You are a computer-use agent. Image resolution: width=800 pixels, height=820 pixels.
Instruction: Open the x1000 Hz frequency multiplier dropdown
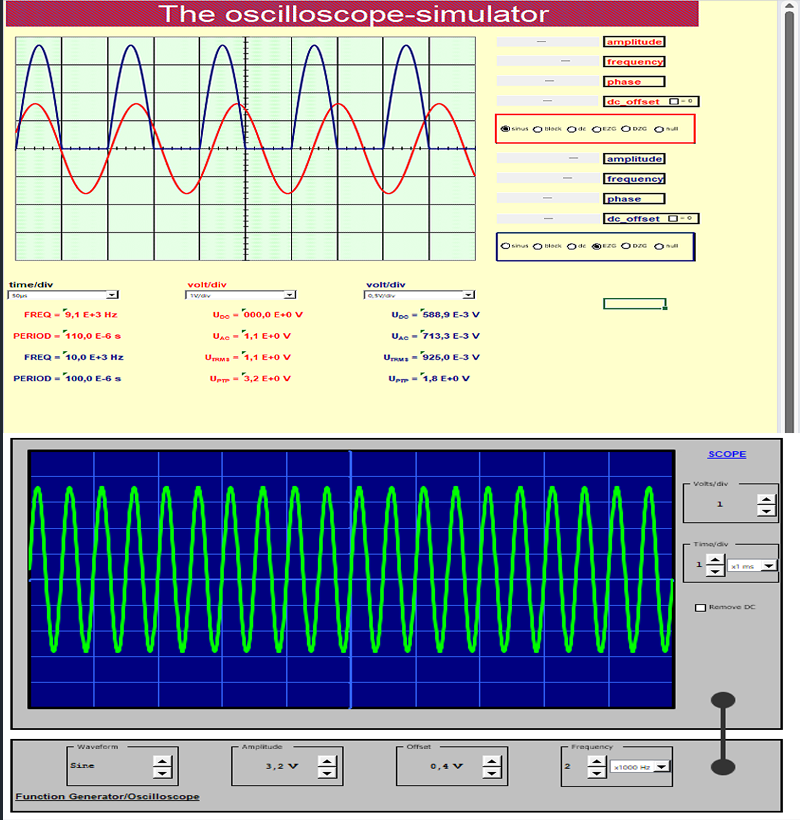661,768
